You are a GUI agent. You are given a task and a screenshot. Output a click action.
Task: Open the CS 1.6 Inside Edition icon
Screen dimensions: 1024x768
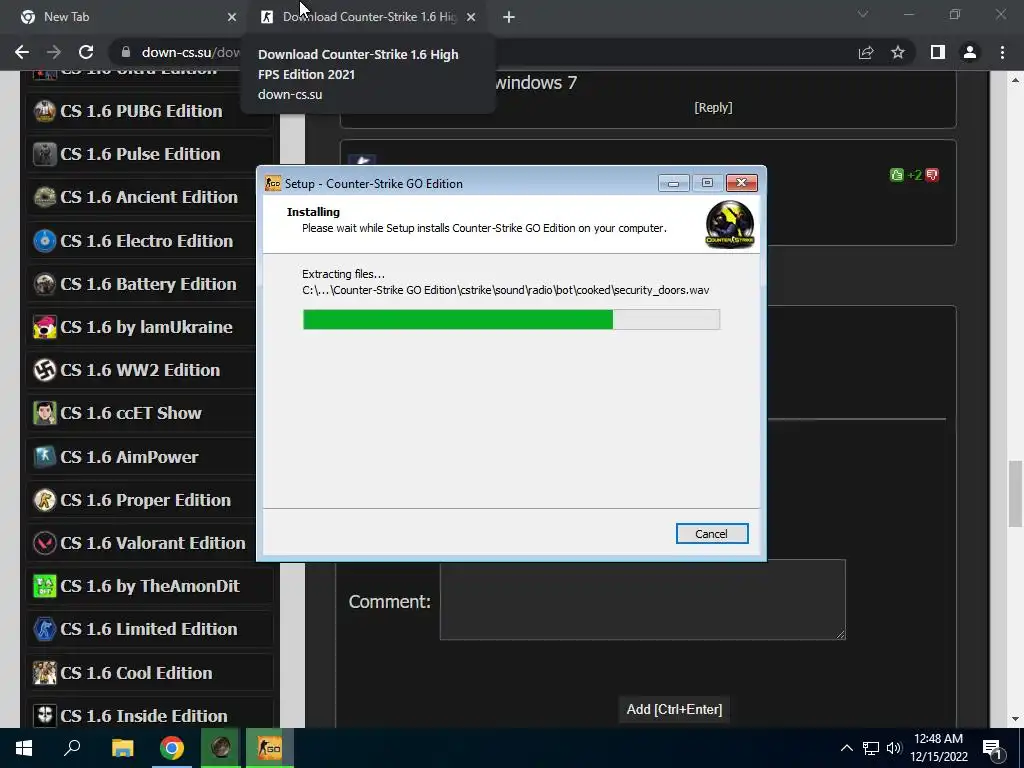pyautogui.click(x=44, y=716)
